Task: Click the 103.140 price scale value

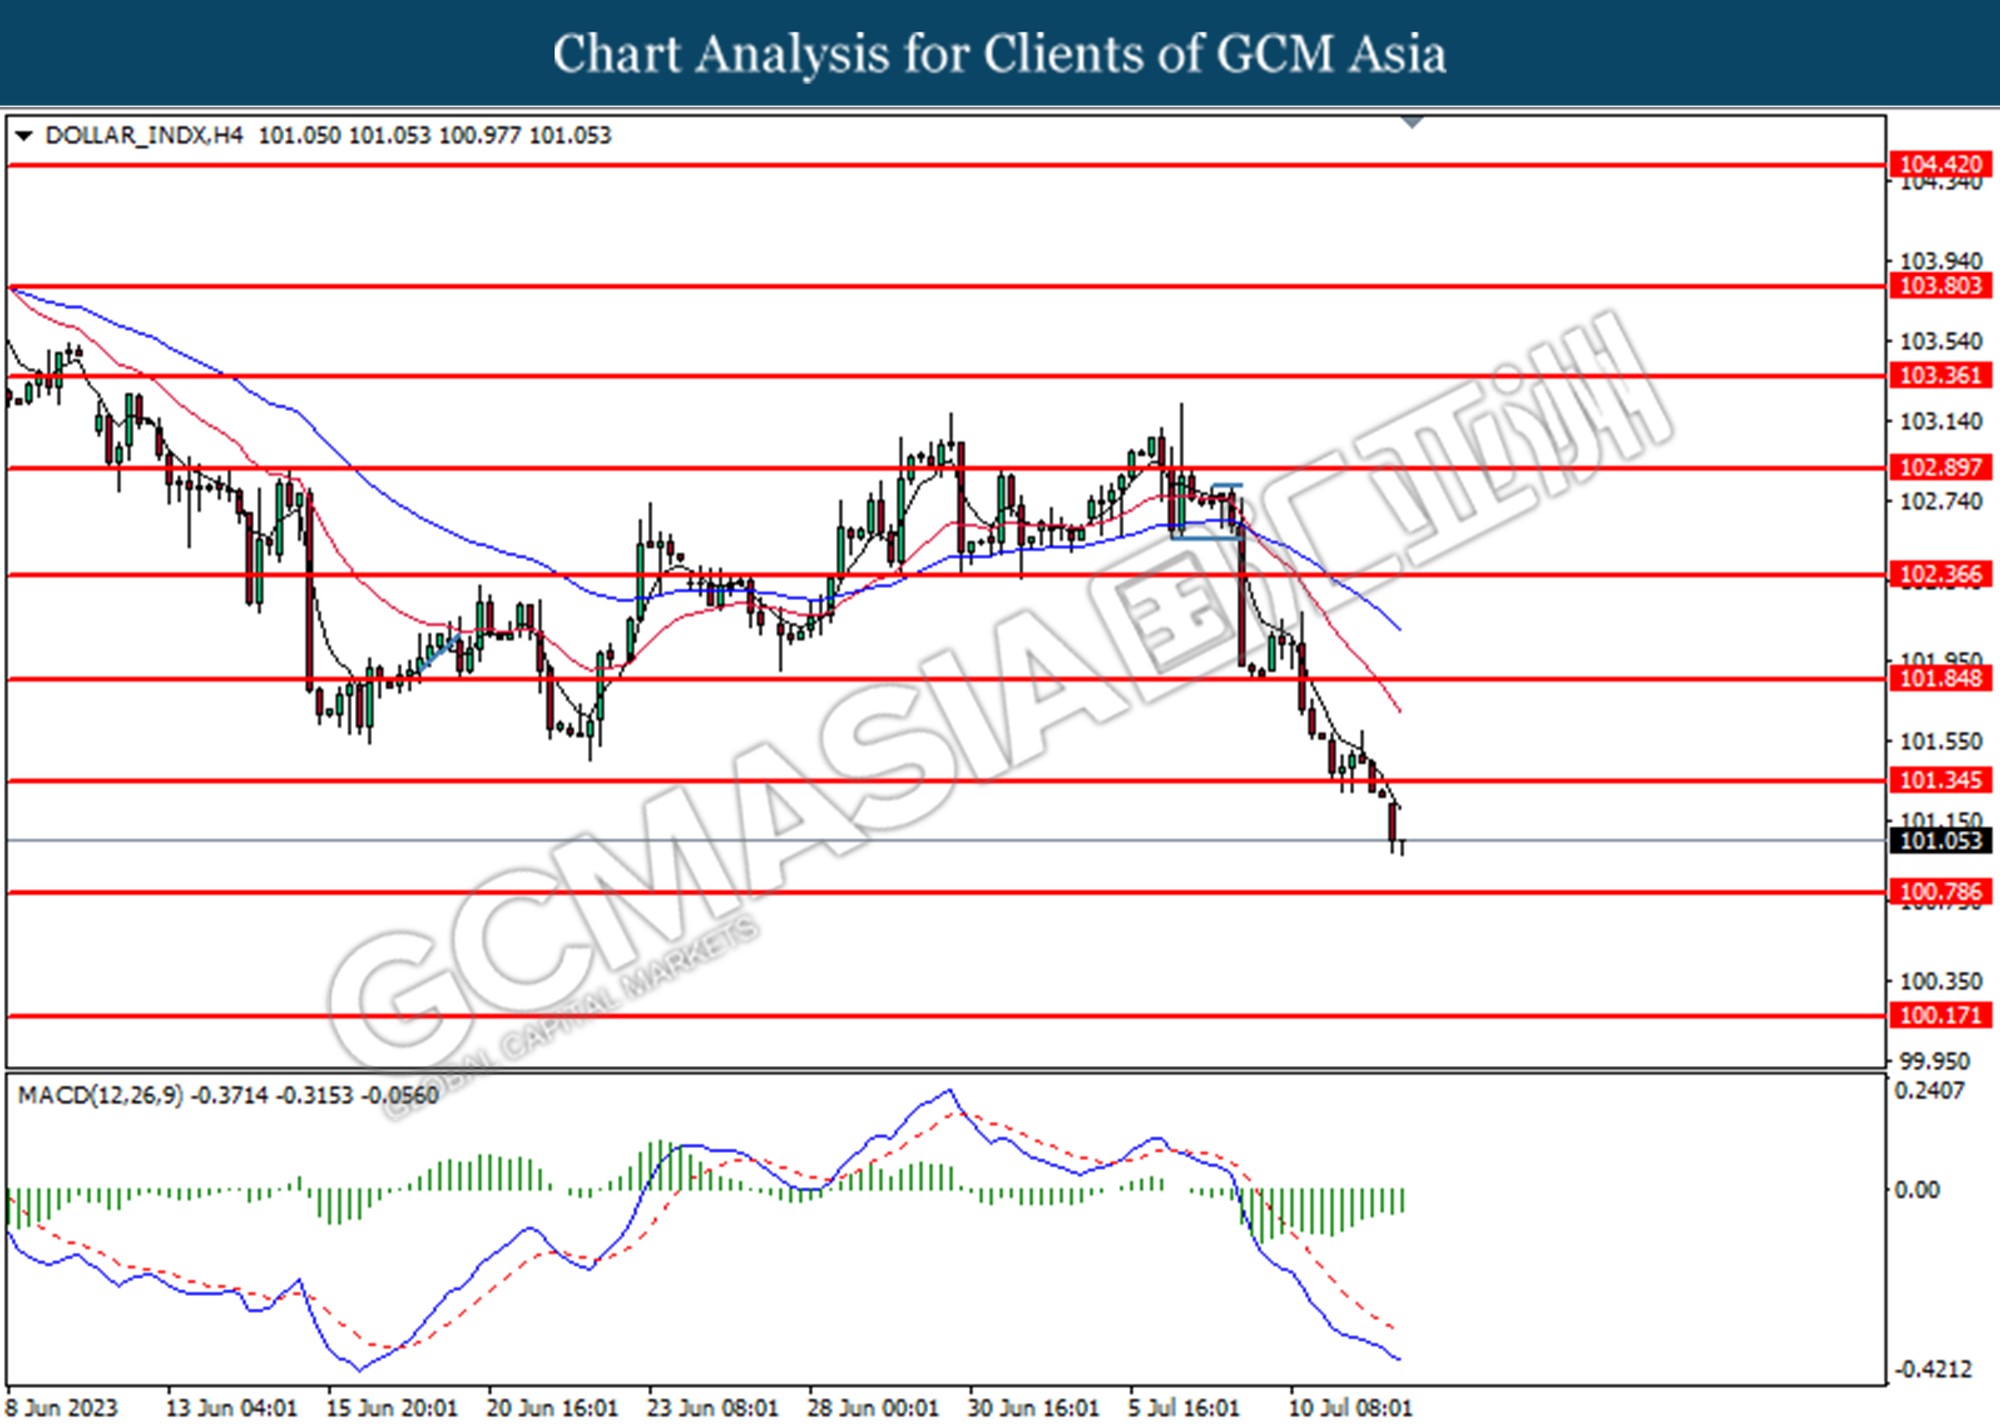Action: tap(1940, 422)
